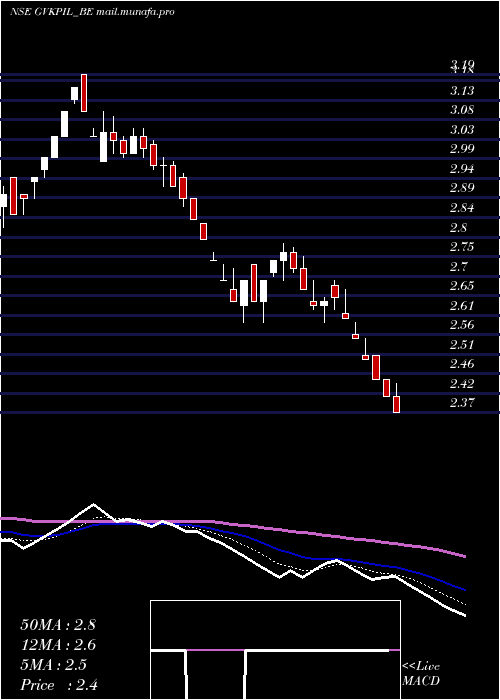500x700 pixels.
Task: Click the 2.61 price axis label
Action: [x=462, y=305]
